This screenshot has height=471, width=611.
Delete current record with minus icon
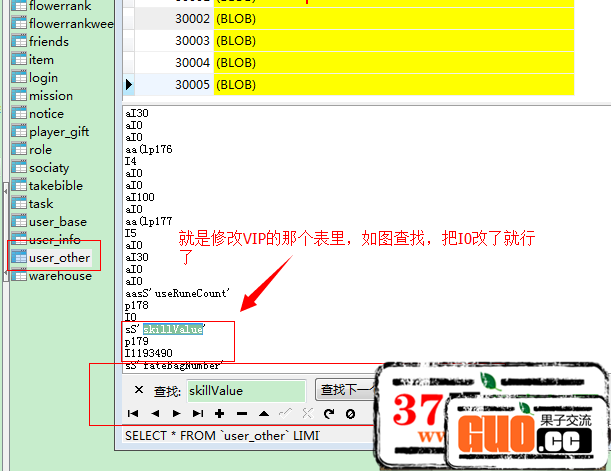[x=241, y=414]
